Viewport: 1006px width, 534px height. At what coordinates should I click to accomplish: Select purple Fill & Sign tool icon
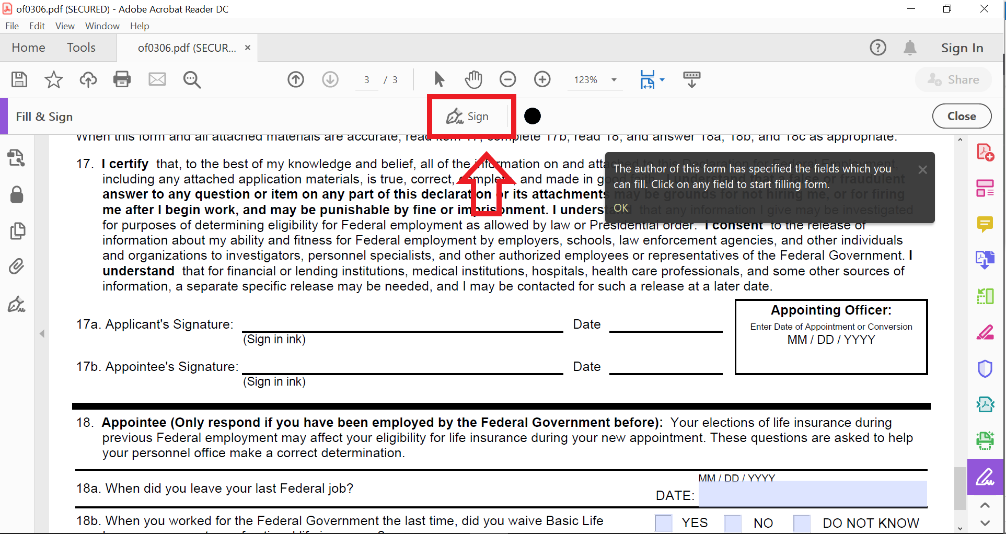click(985, 477)
